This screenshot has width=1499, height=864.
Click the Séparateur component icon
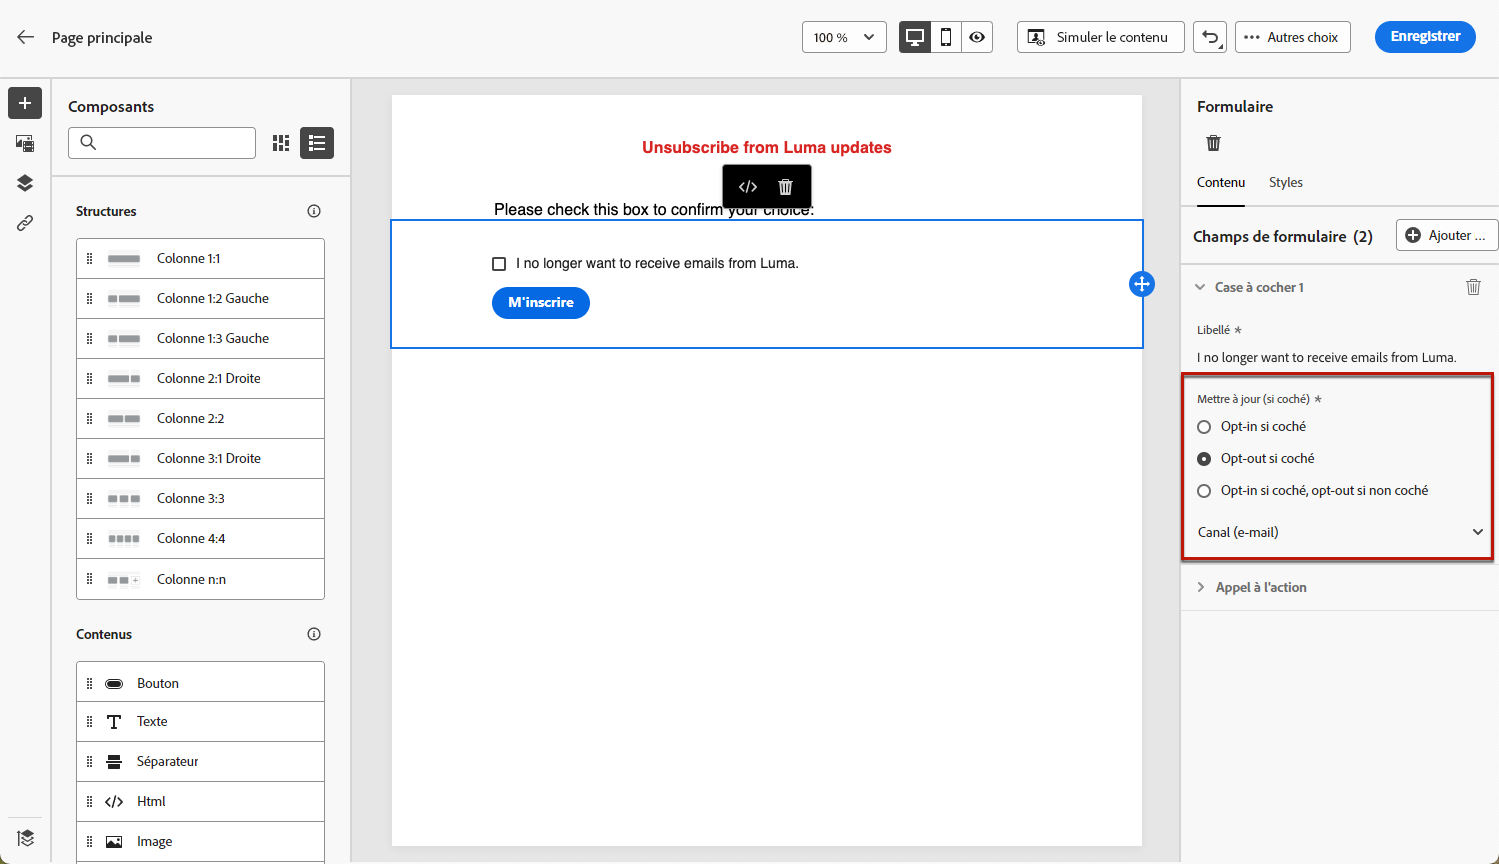(114, 762)
